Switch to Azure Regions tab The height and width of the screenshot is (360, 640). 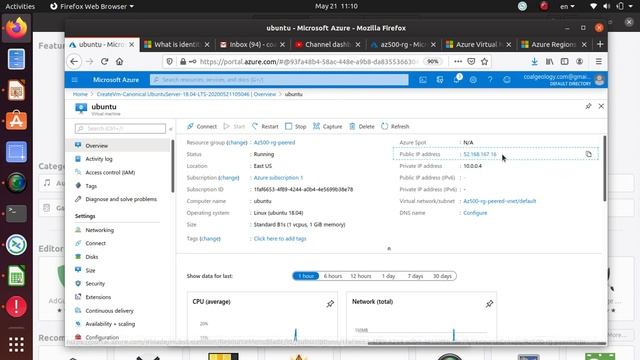point(553,44)
